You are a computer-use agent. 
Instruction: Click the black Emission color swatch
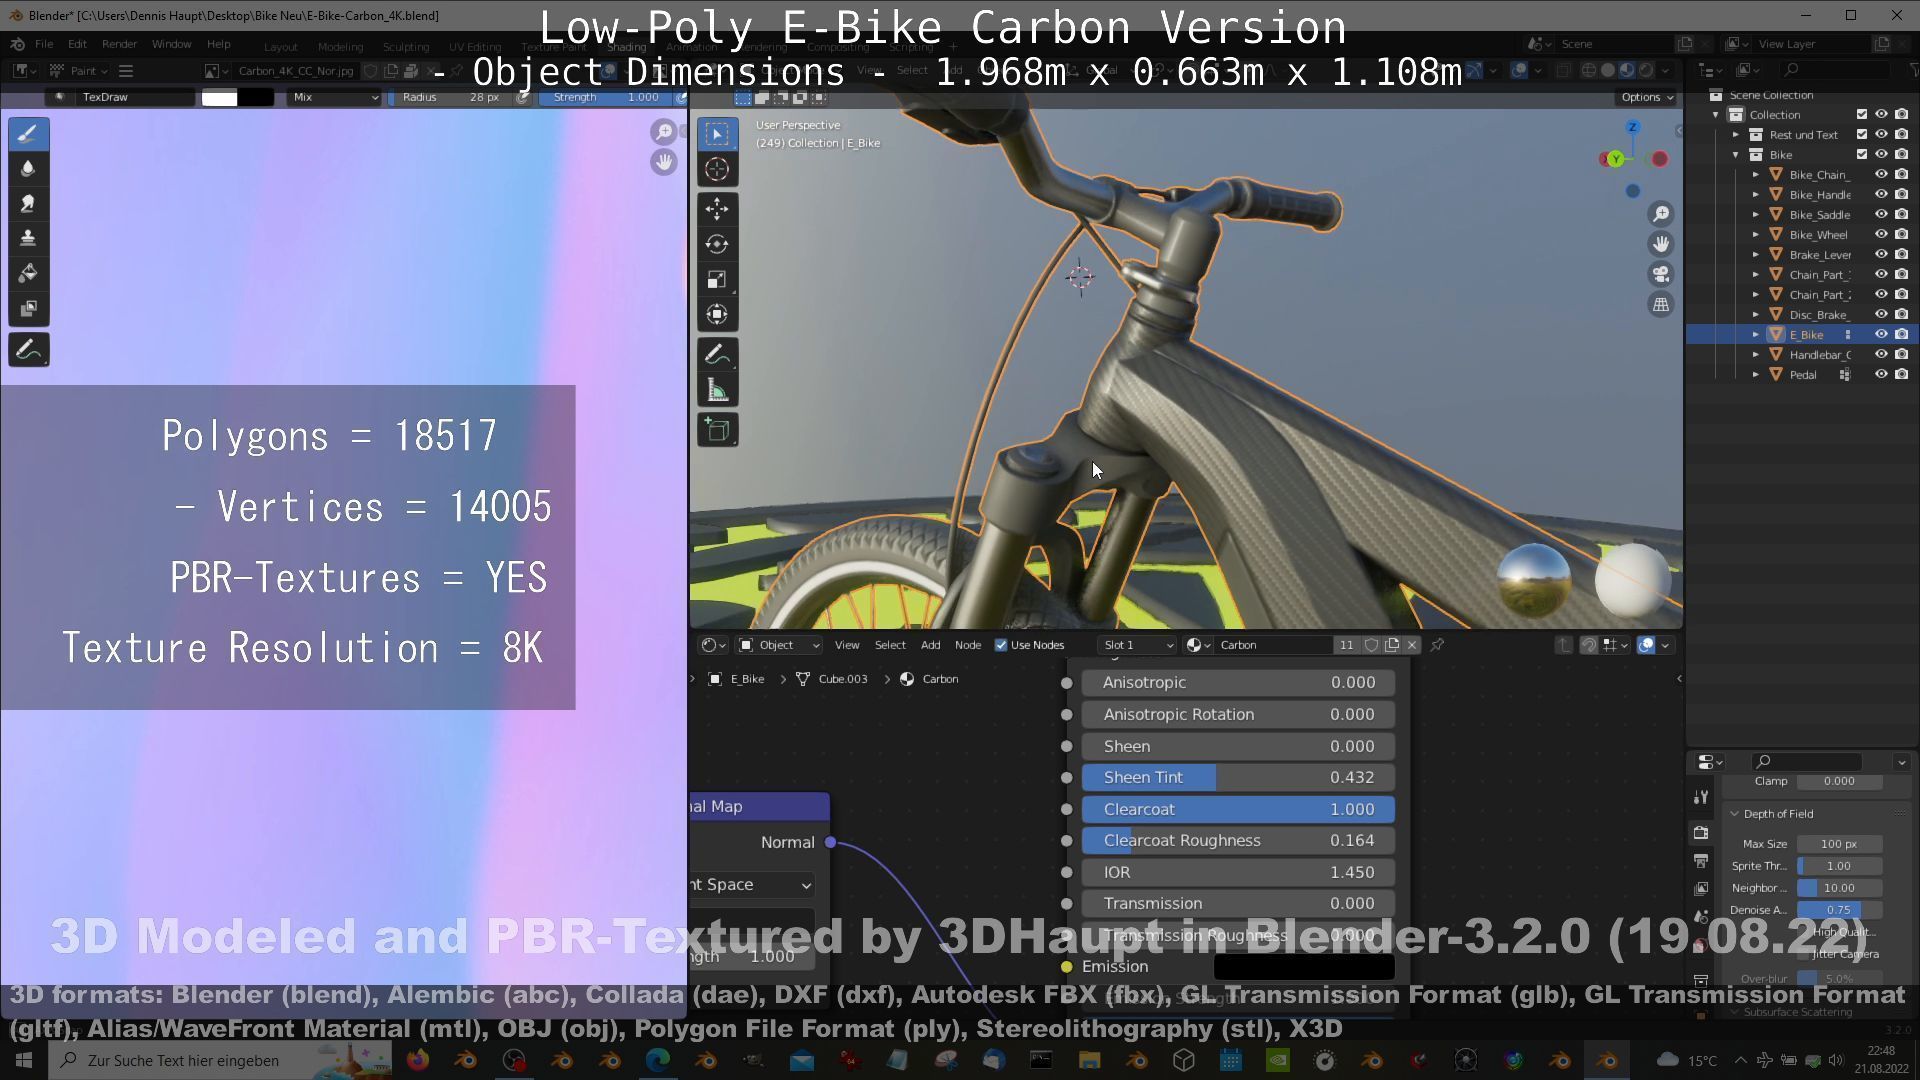pos(1304,966)
